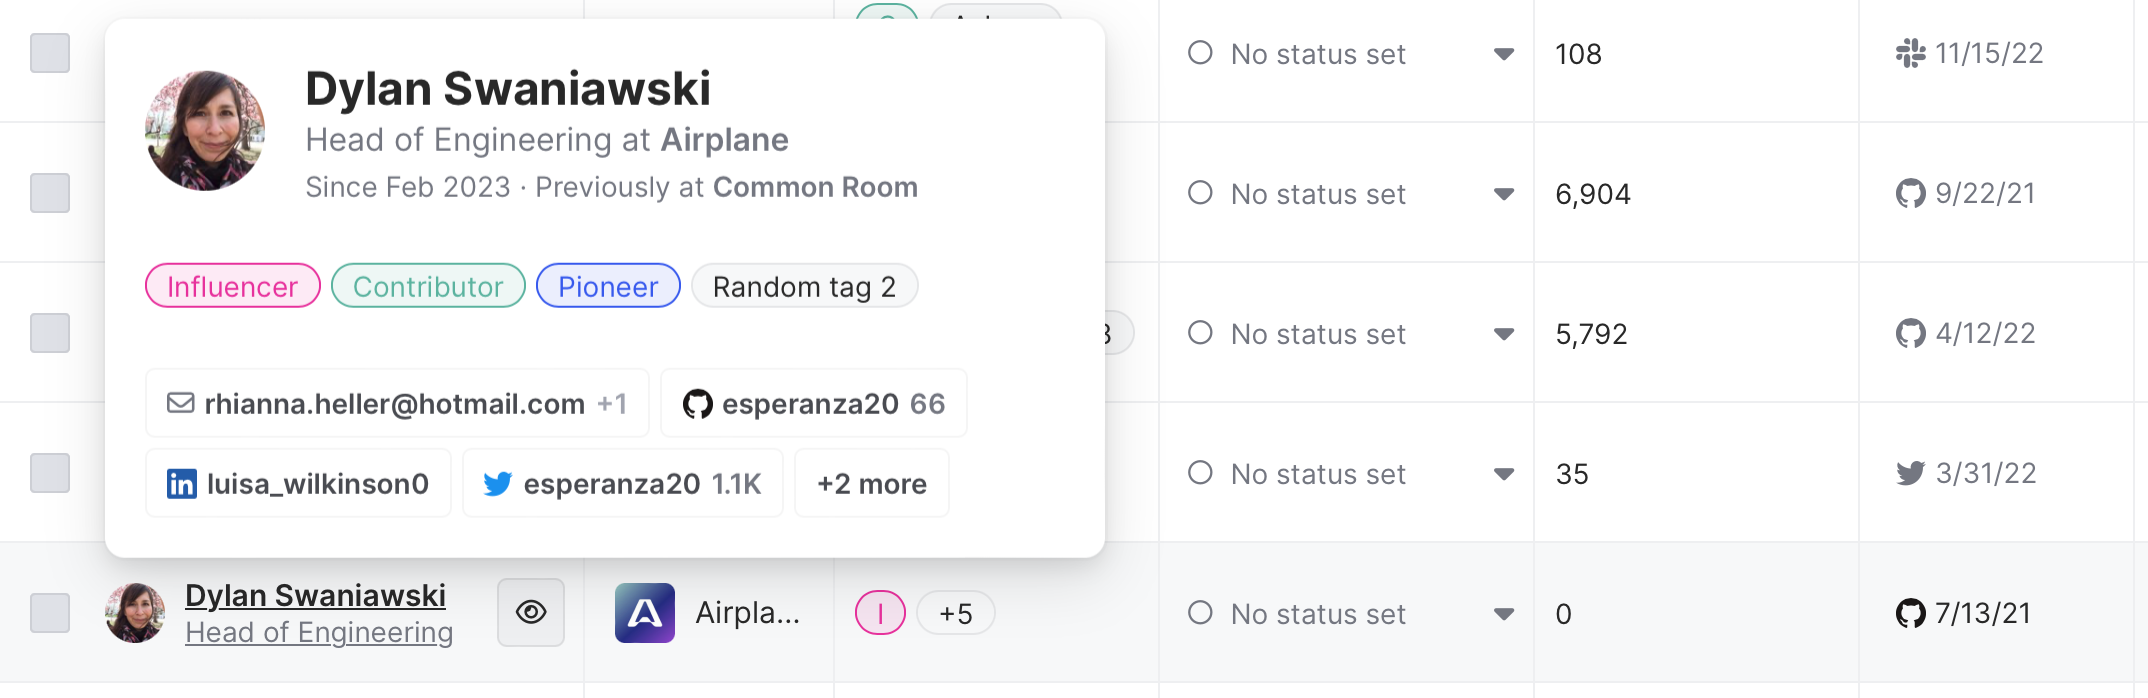Toggle the eye preview button for Dylan
The image size is (2148, 698).
point(531,612)
